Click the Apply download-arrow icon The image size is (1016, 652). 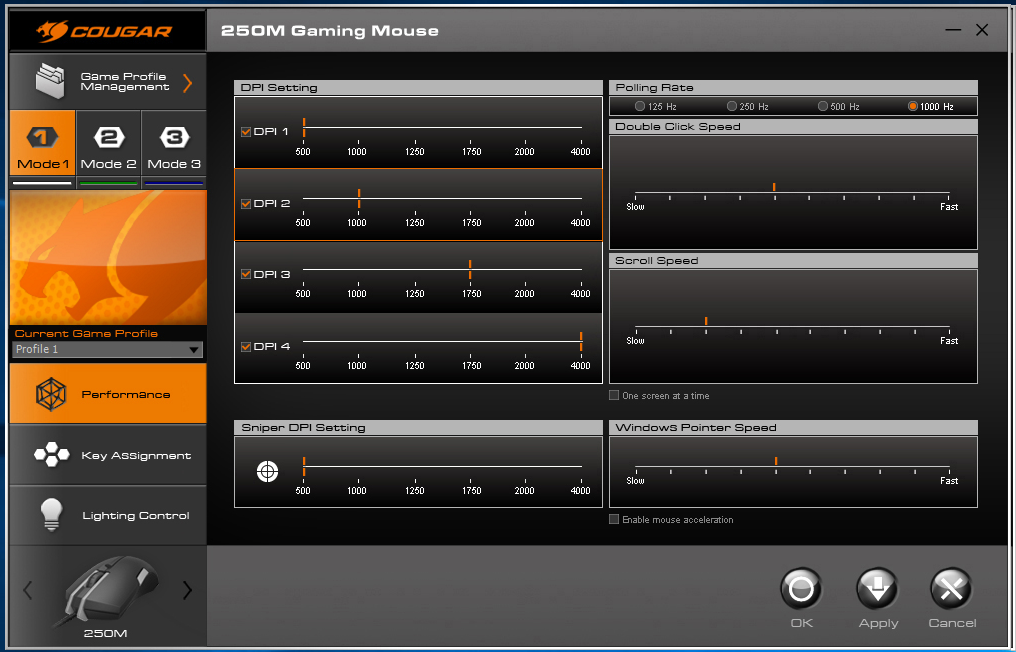click(x=877, y=589)
